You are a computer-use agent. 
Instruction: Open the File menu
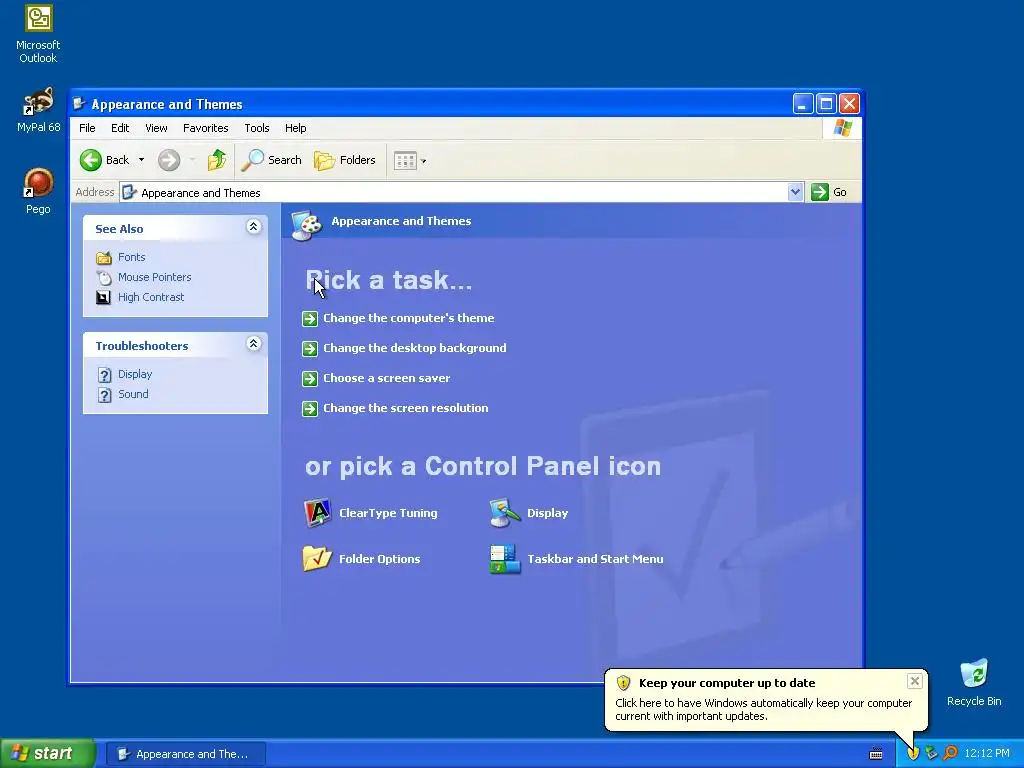[x=87, y=128]
